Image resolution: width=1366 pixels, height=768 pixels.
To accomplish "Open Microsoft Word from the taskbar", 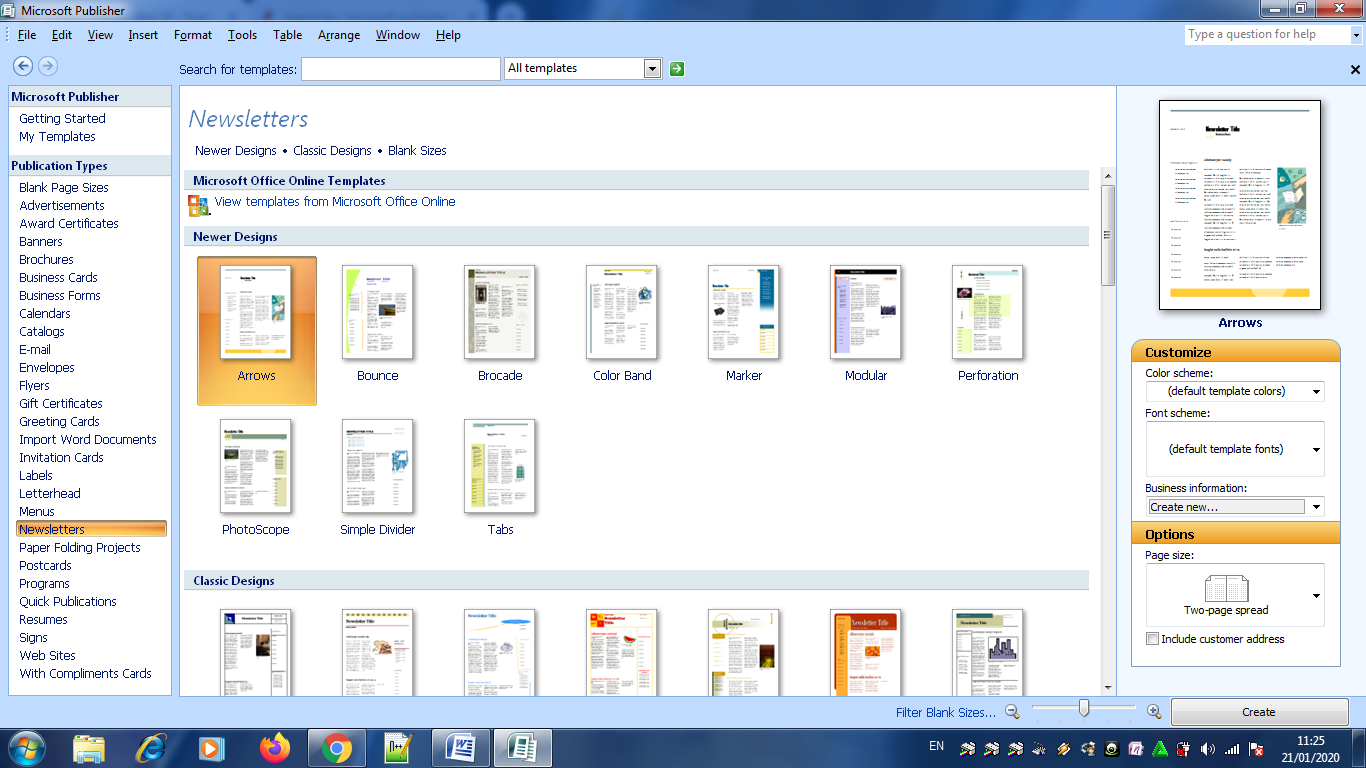I will [x=461, y=747].
